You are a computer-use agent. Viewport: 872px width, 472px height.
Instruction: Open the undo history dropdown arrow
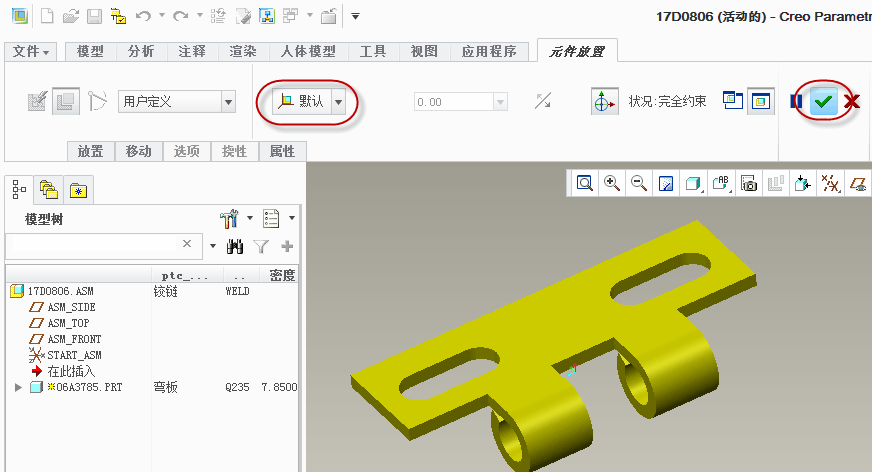click(162, 16)
